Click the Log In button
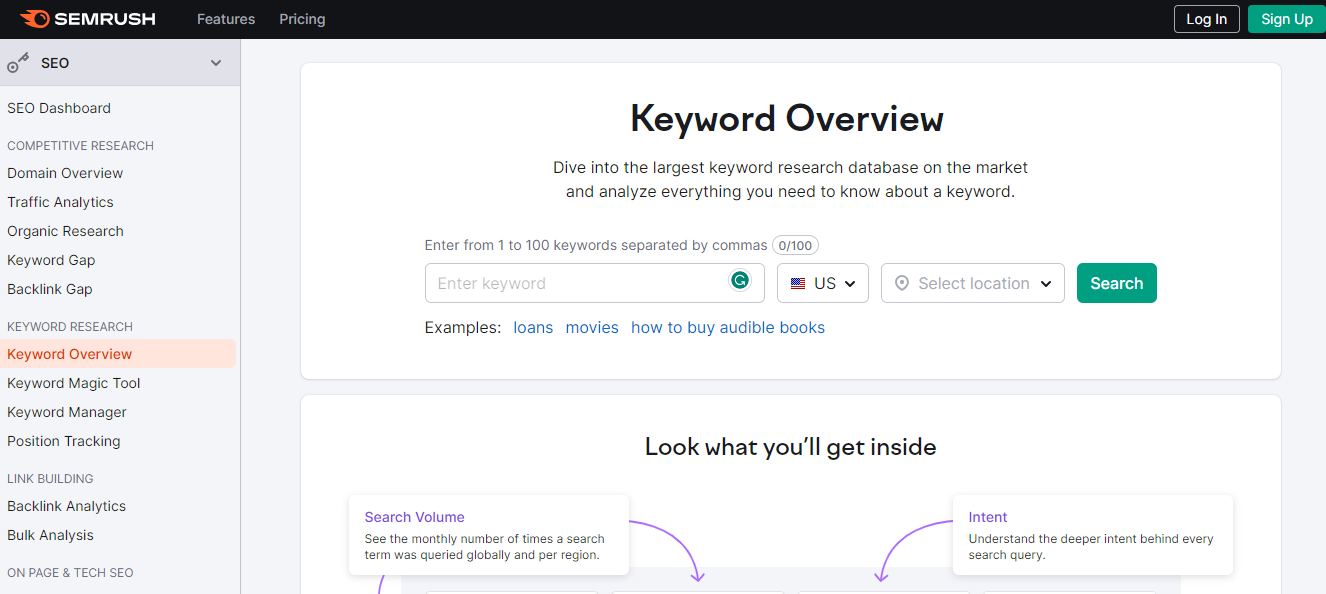 [x=1206, y=19]
